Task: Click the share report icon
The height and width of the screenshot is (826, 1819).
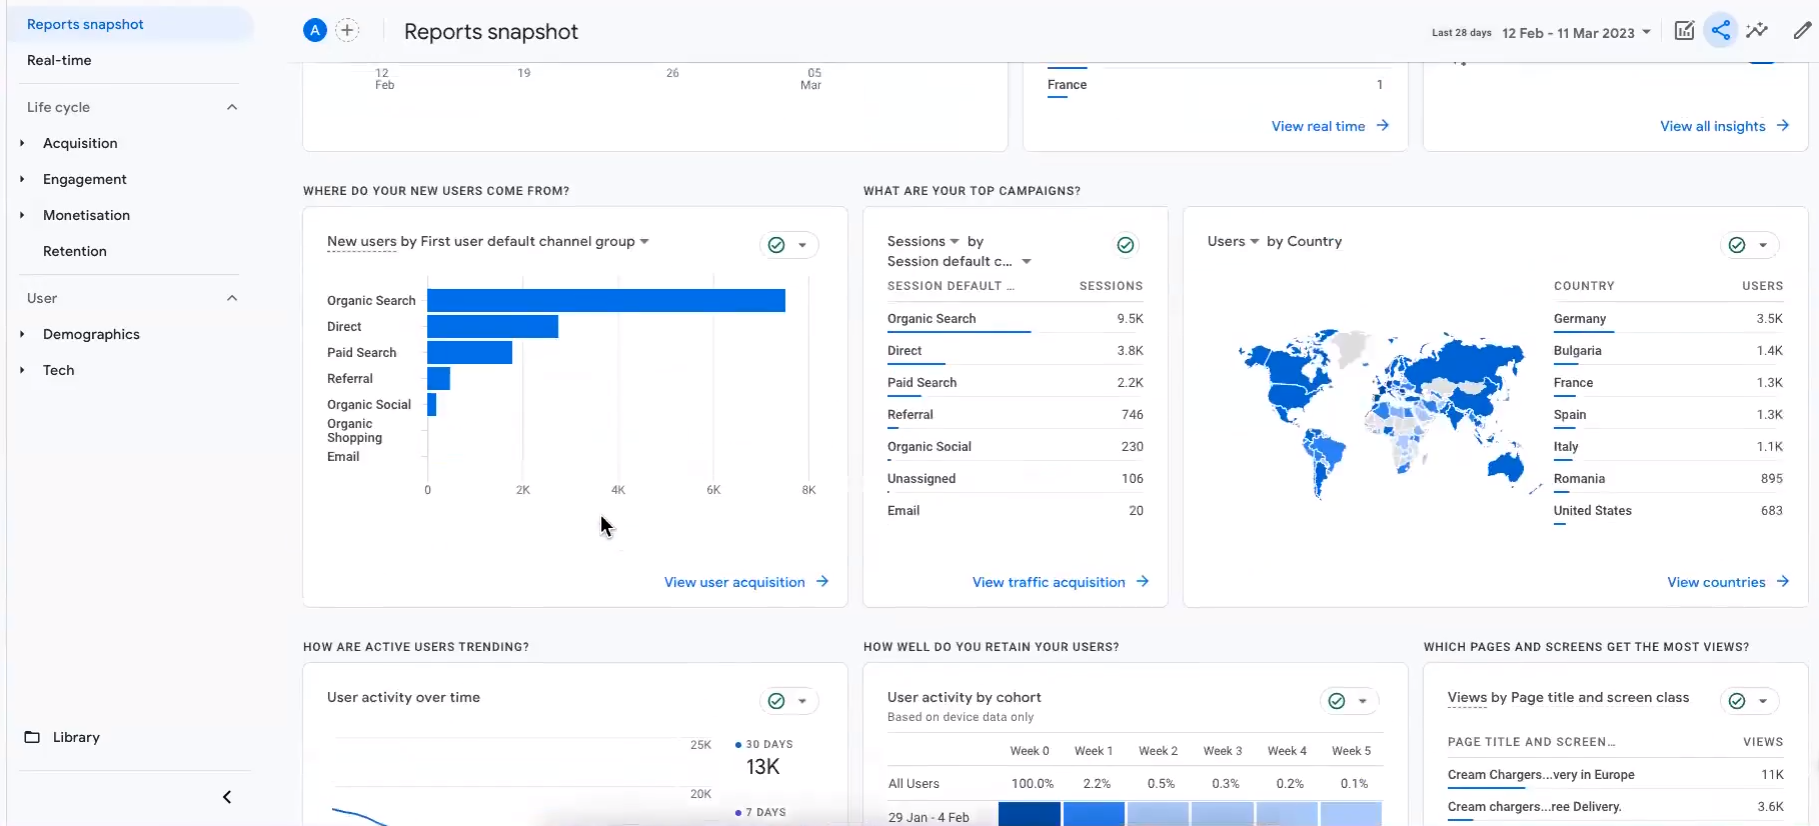Action: pyautogui.click(x=1720, y=31)
